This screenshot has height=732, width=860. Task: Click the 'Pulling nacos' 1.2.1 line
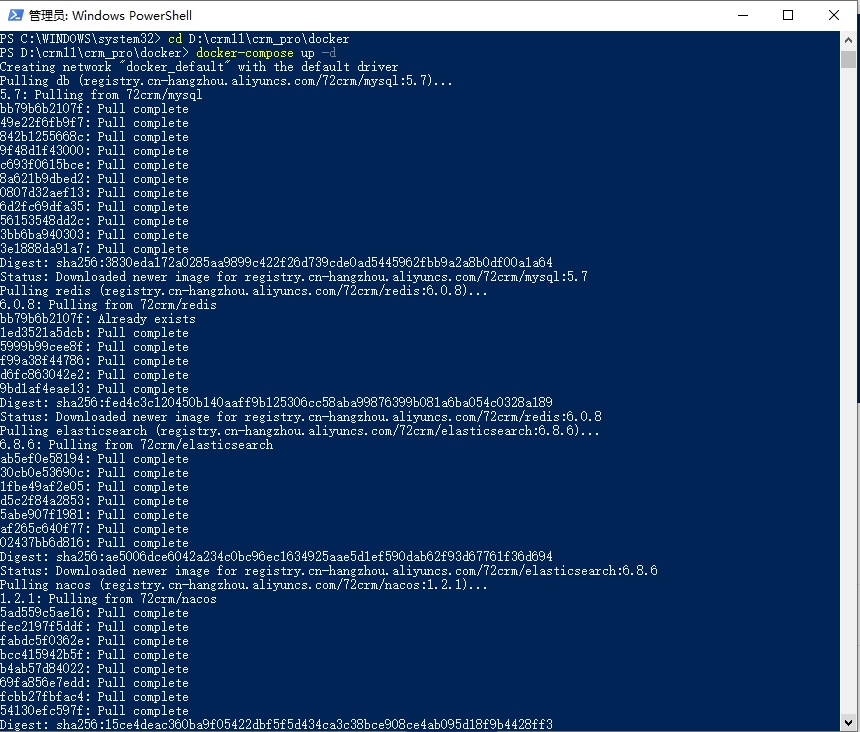244,585
